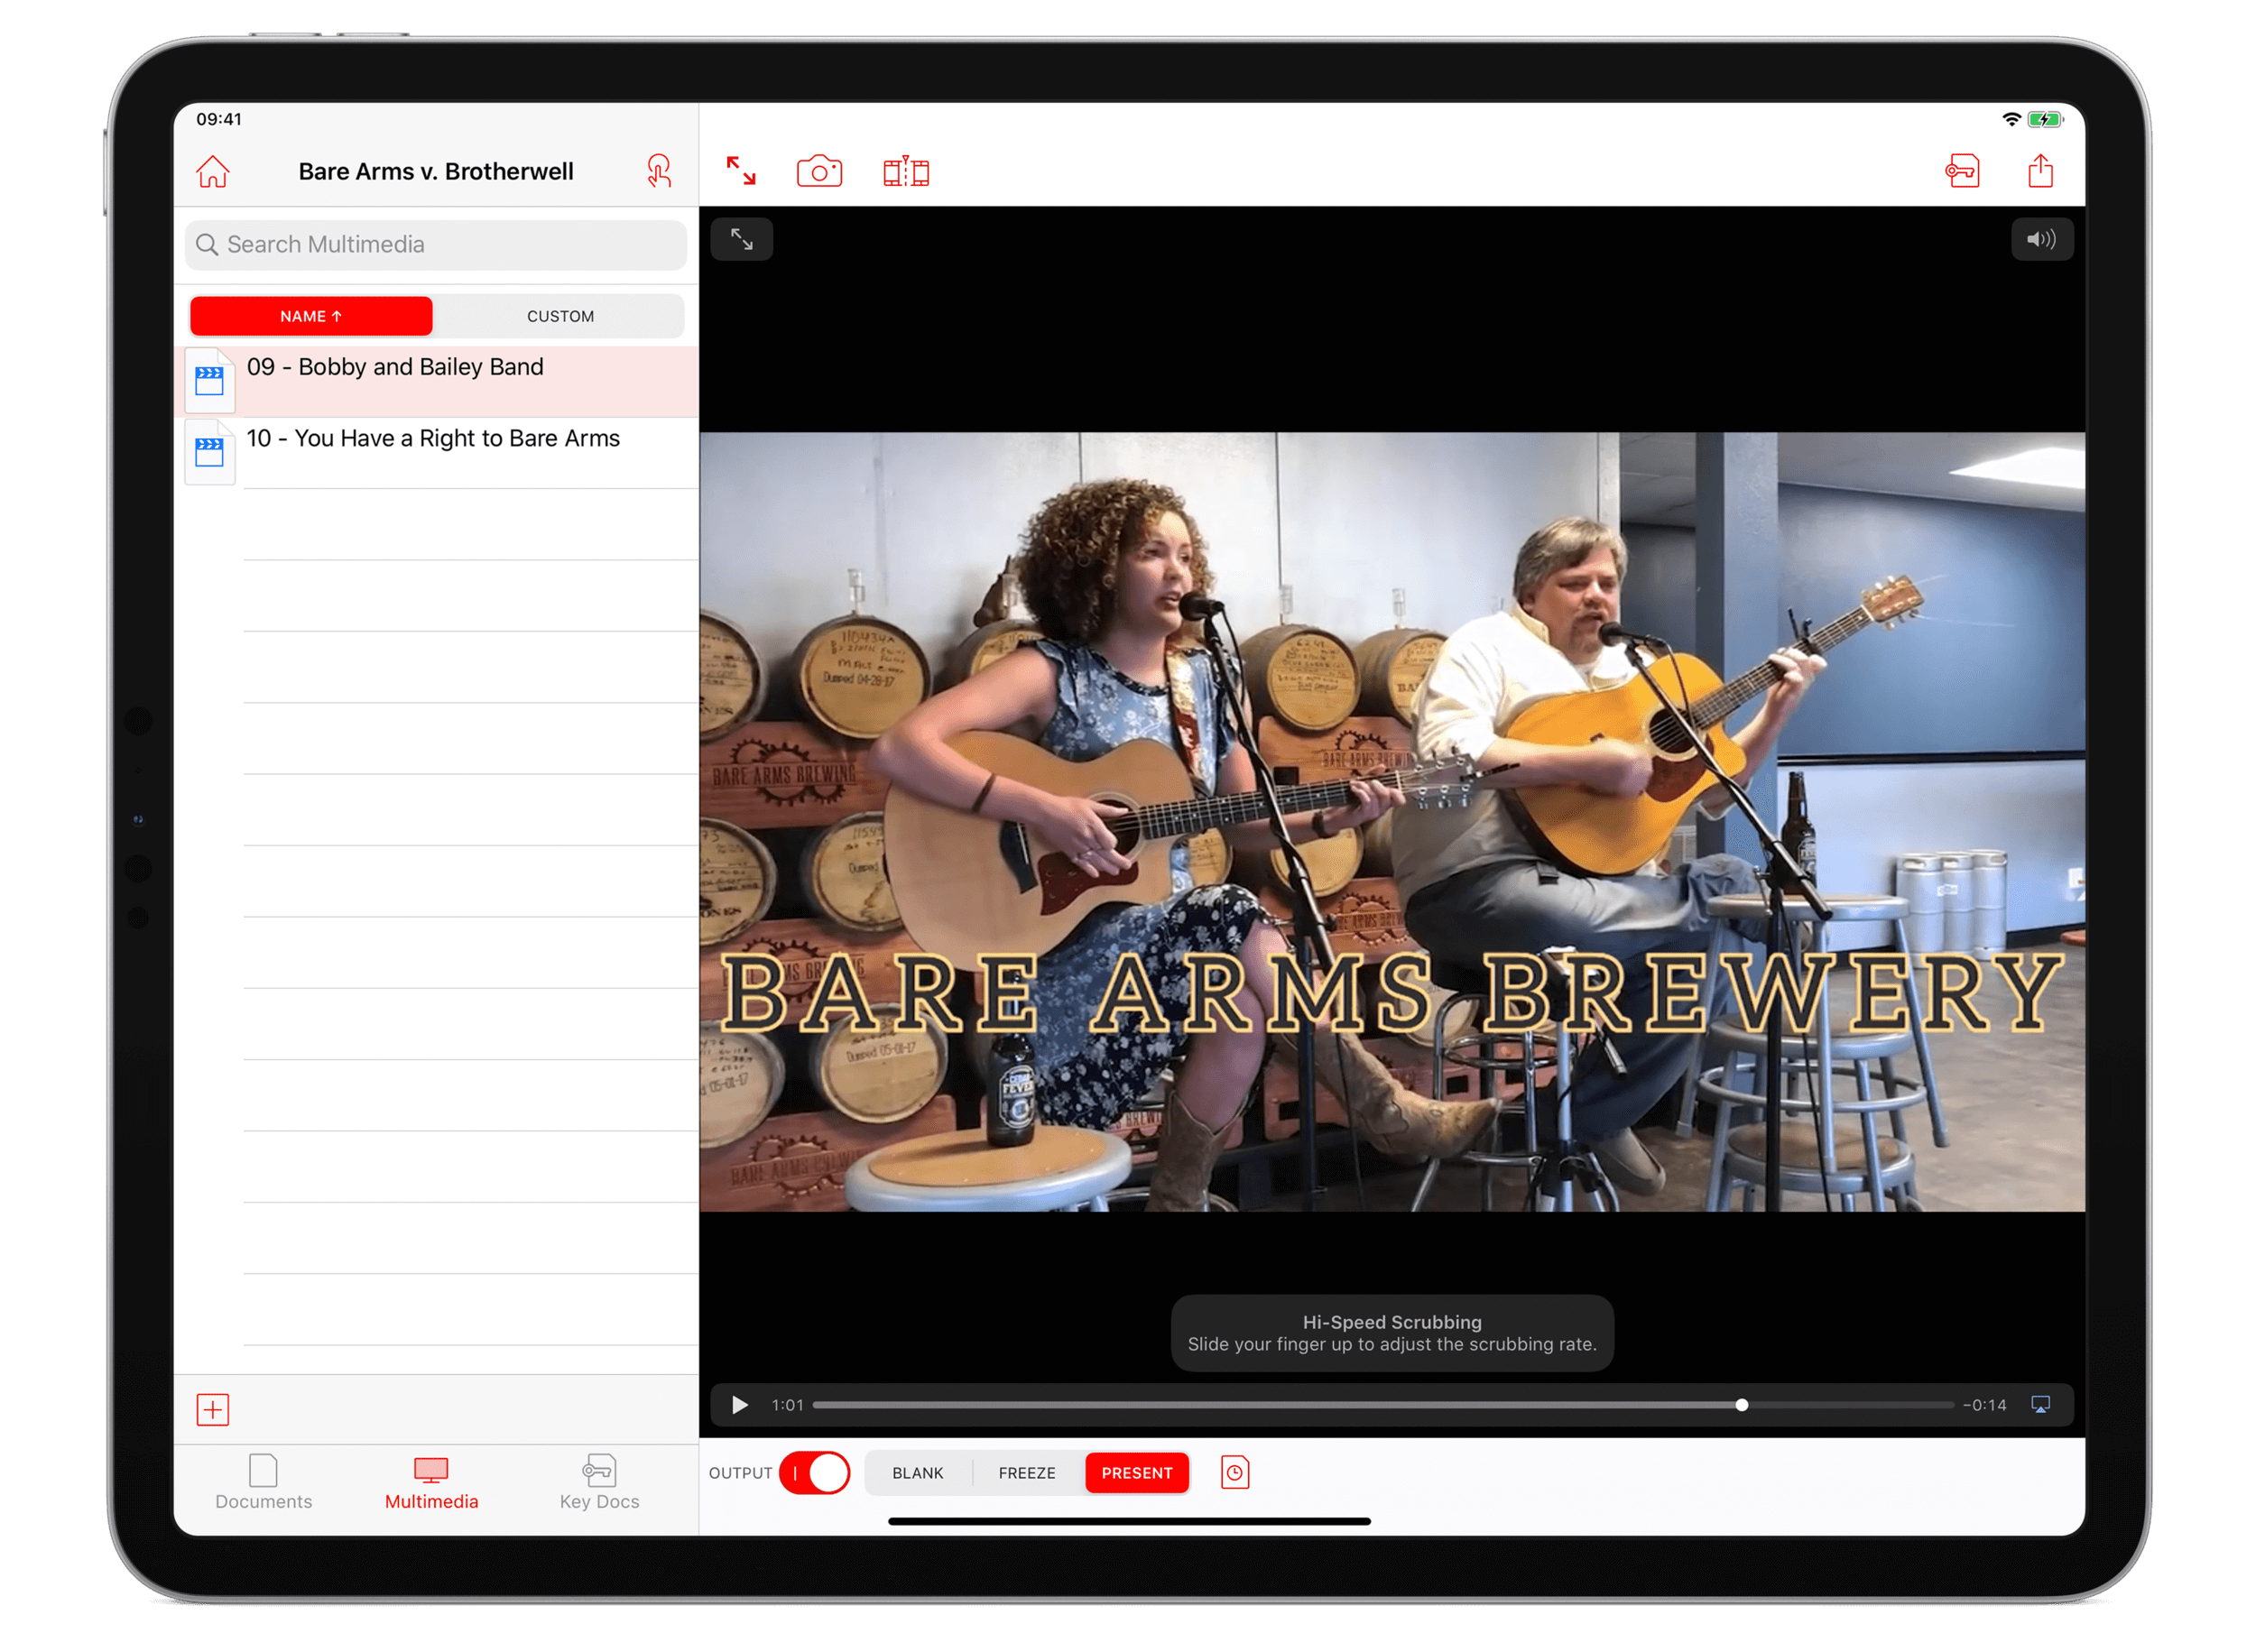Tap the 09:41 status bar clock
2256x1652 pixels.
(x=218, y=119)
